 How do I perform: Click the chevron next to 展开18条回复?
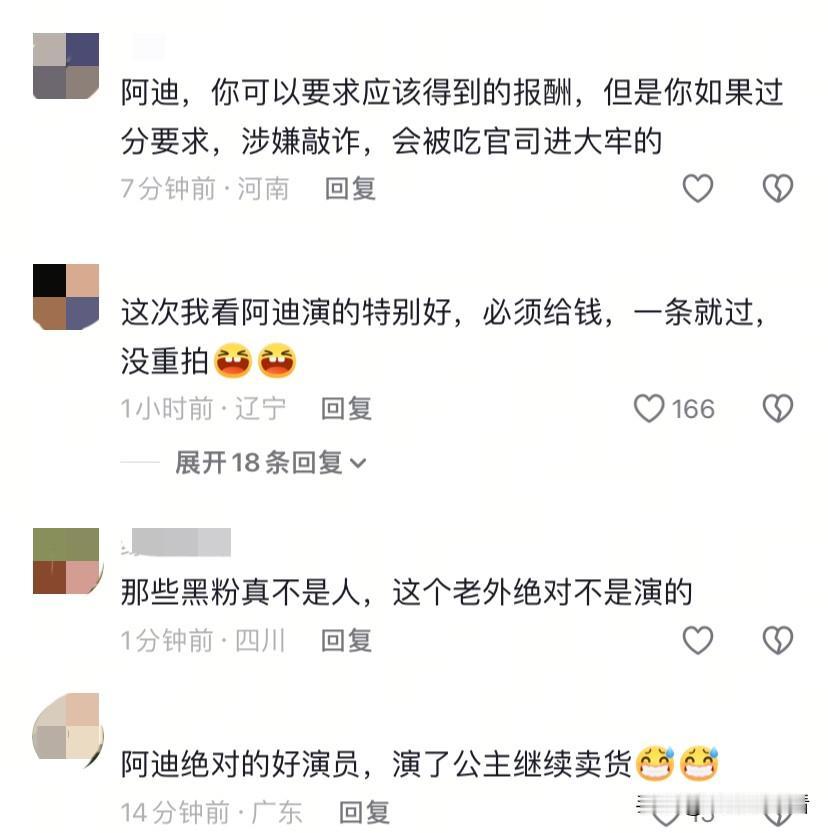tap(358, 463)
